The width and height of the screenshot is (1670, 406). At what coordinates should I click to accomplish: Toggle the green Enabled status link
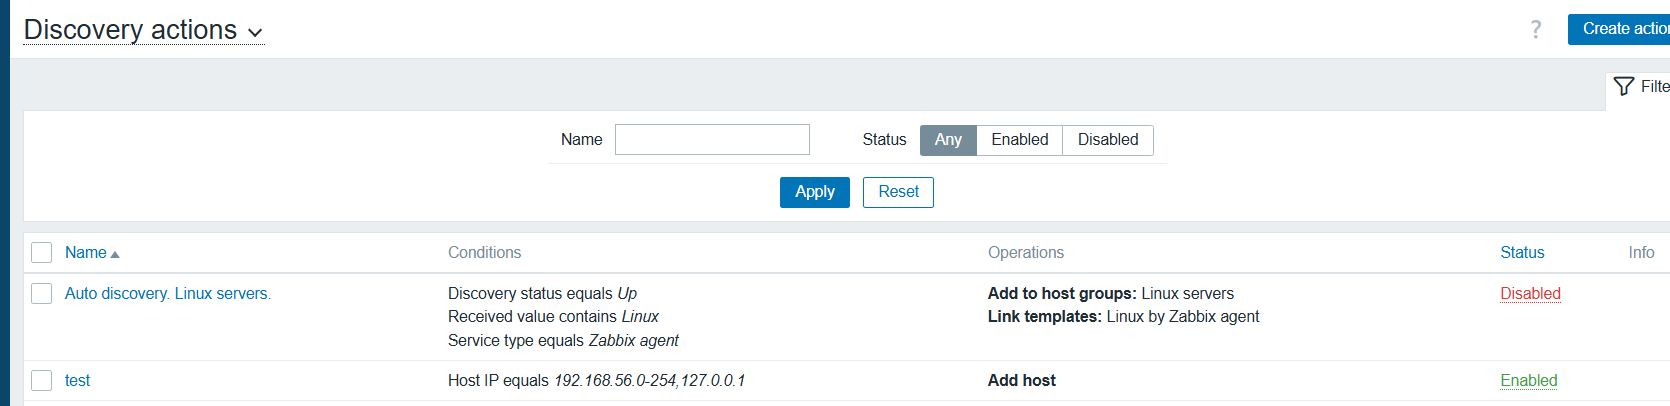click(1528, 381)
